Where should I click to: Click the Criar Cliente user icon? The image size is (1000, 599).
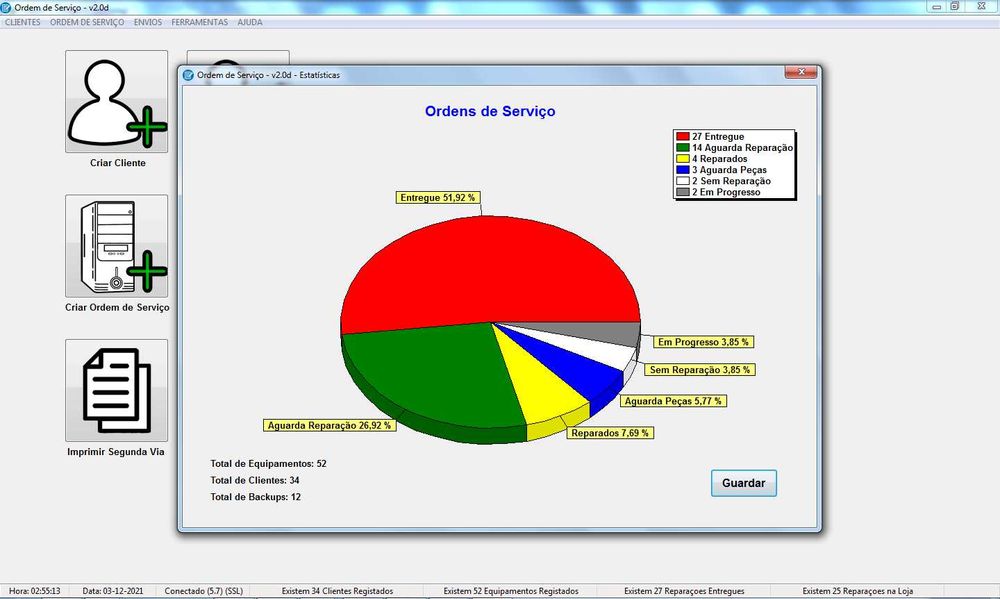[117, 101]
